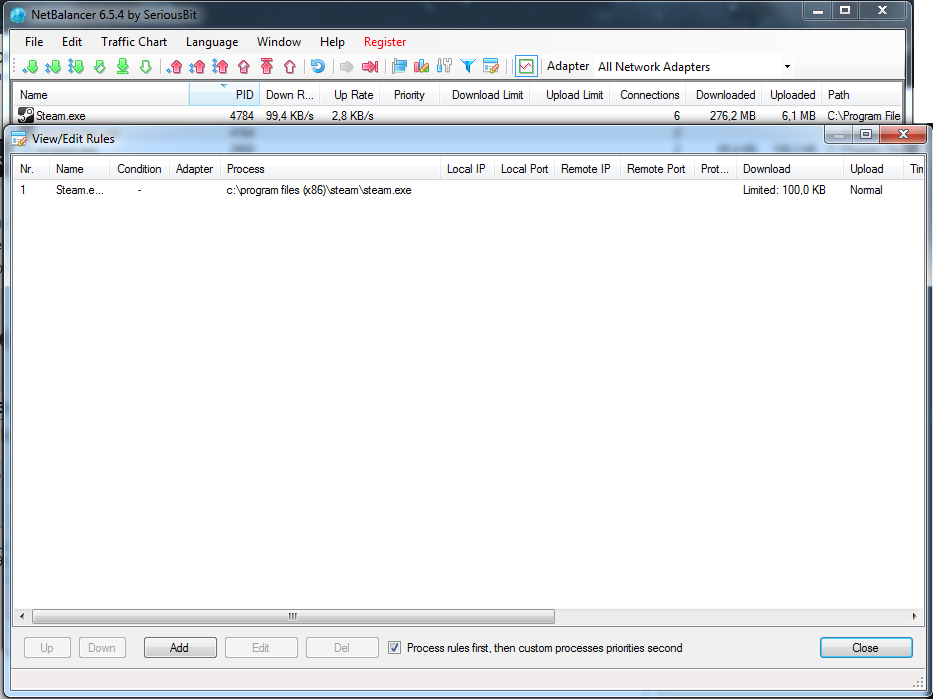This screenshot has width=933, height=699.
Task: Click the hollow outlined green download arrow
Action: (145, 67)
